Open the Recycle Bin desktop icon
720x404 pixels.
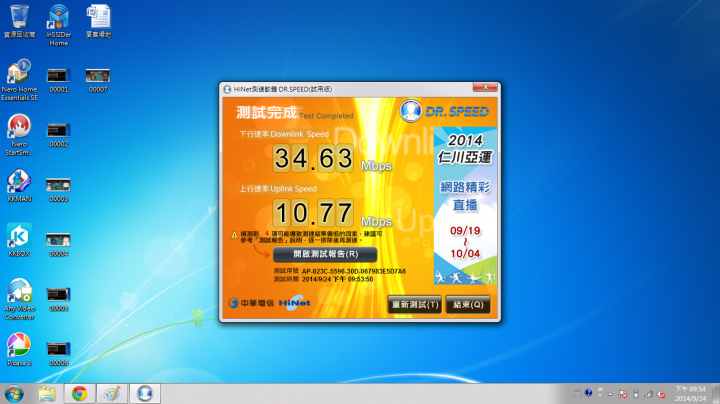coord(19,21)
